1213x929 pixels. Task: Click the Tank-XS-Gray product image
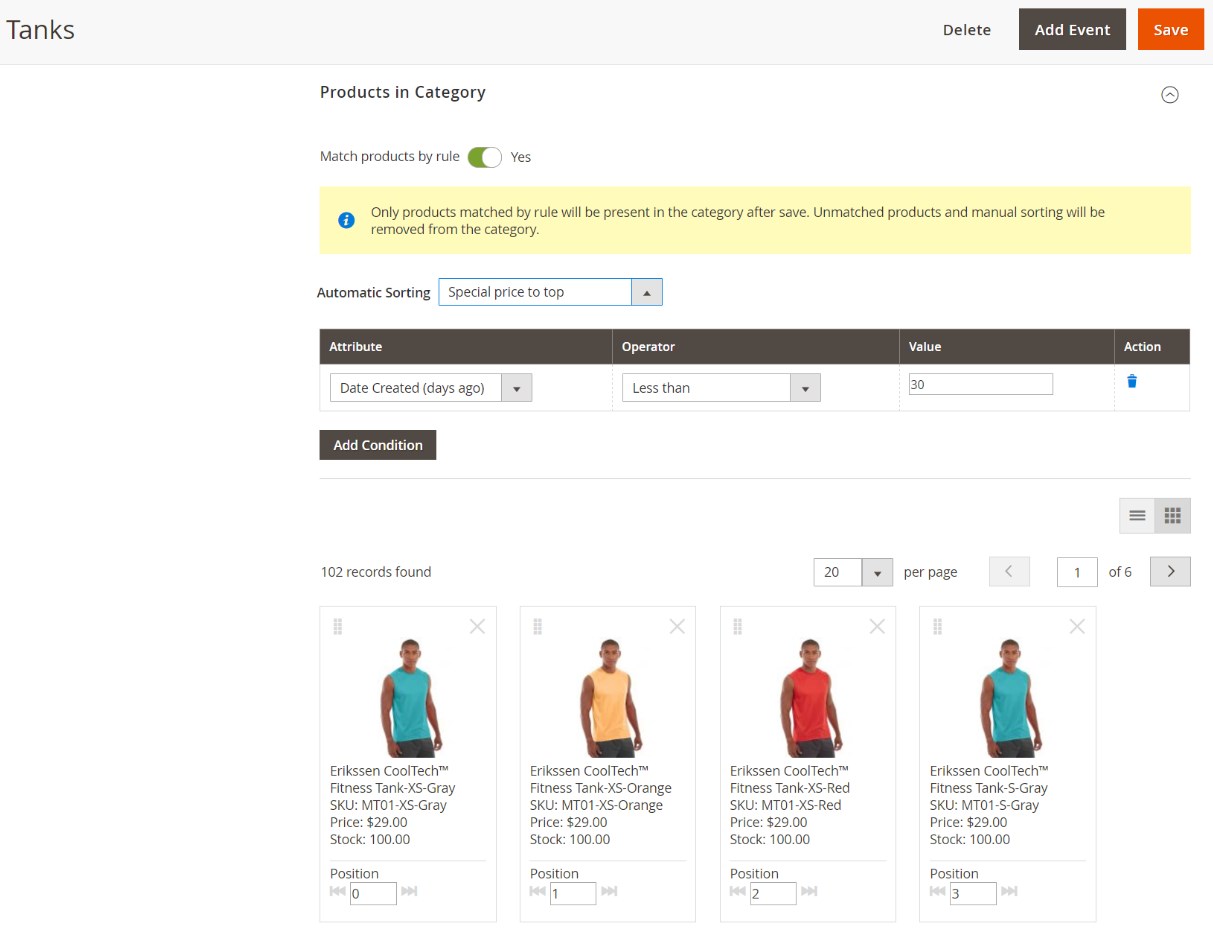coord(408,698)
